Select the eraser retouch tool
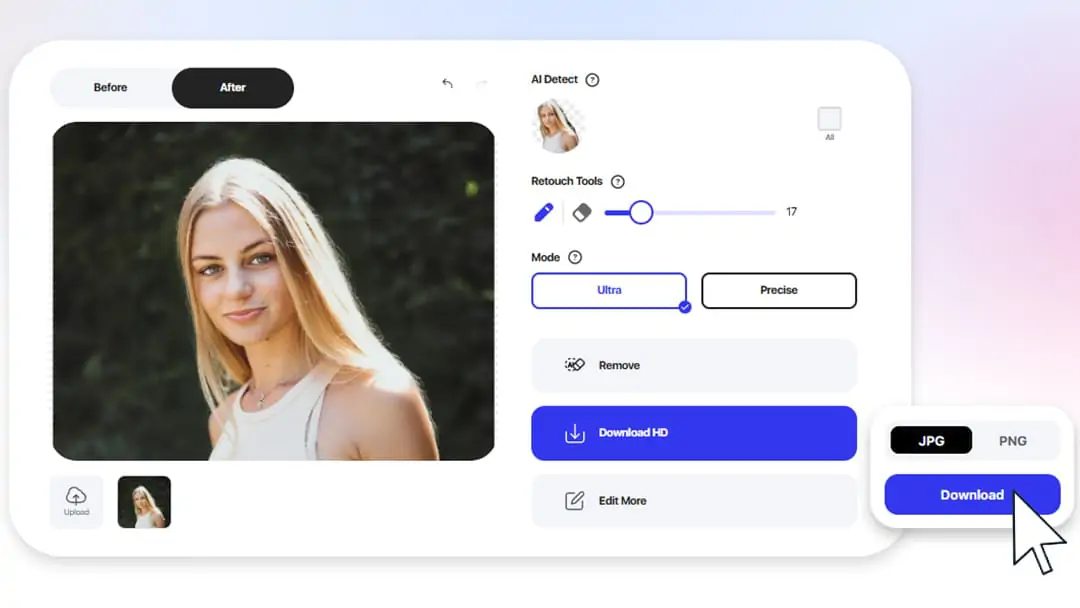This screenshot has height=608, width=1080. (x=582, y=212)
